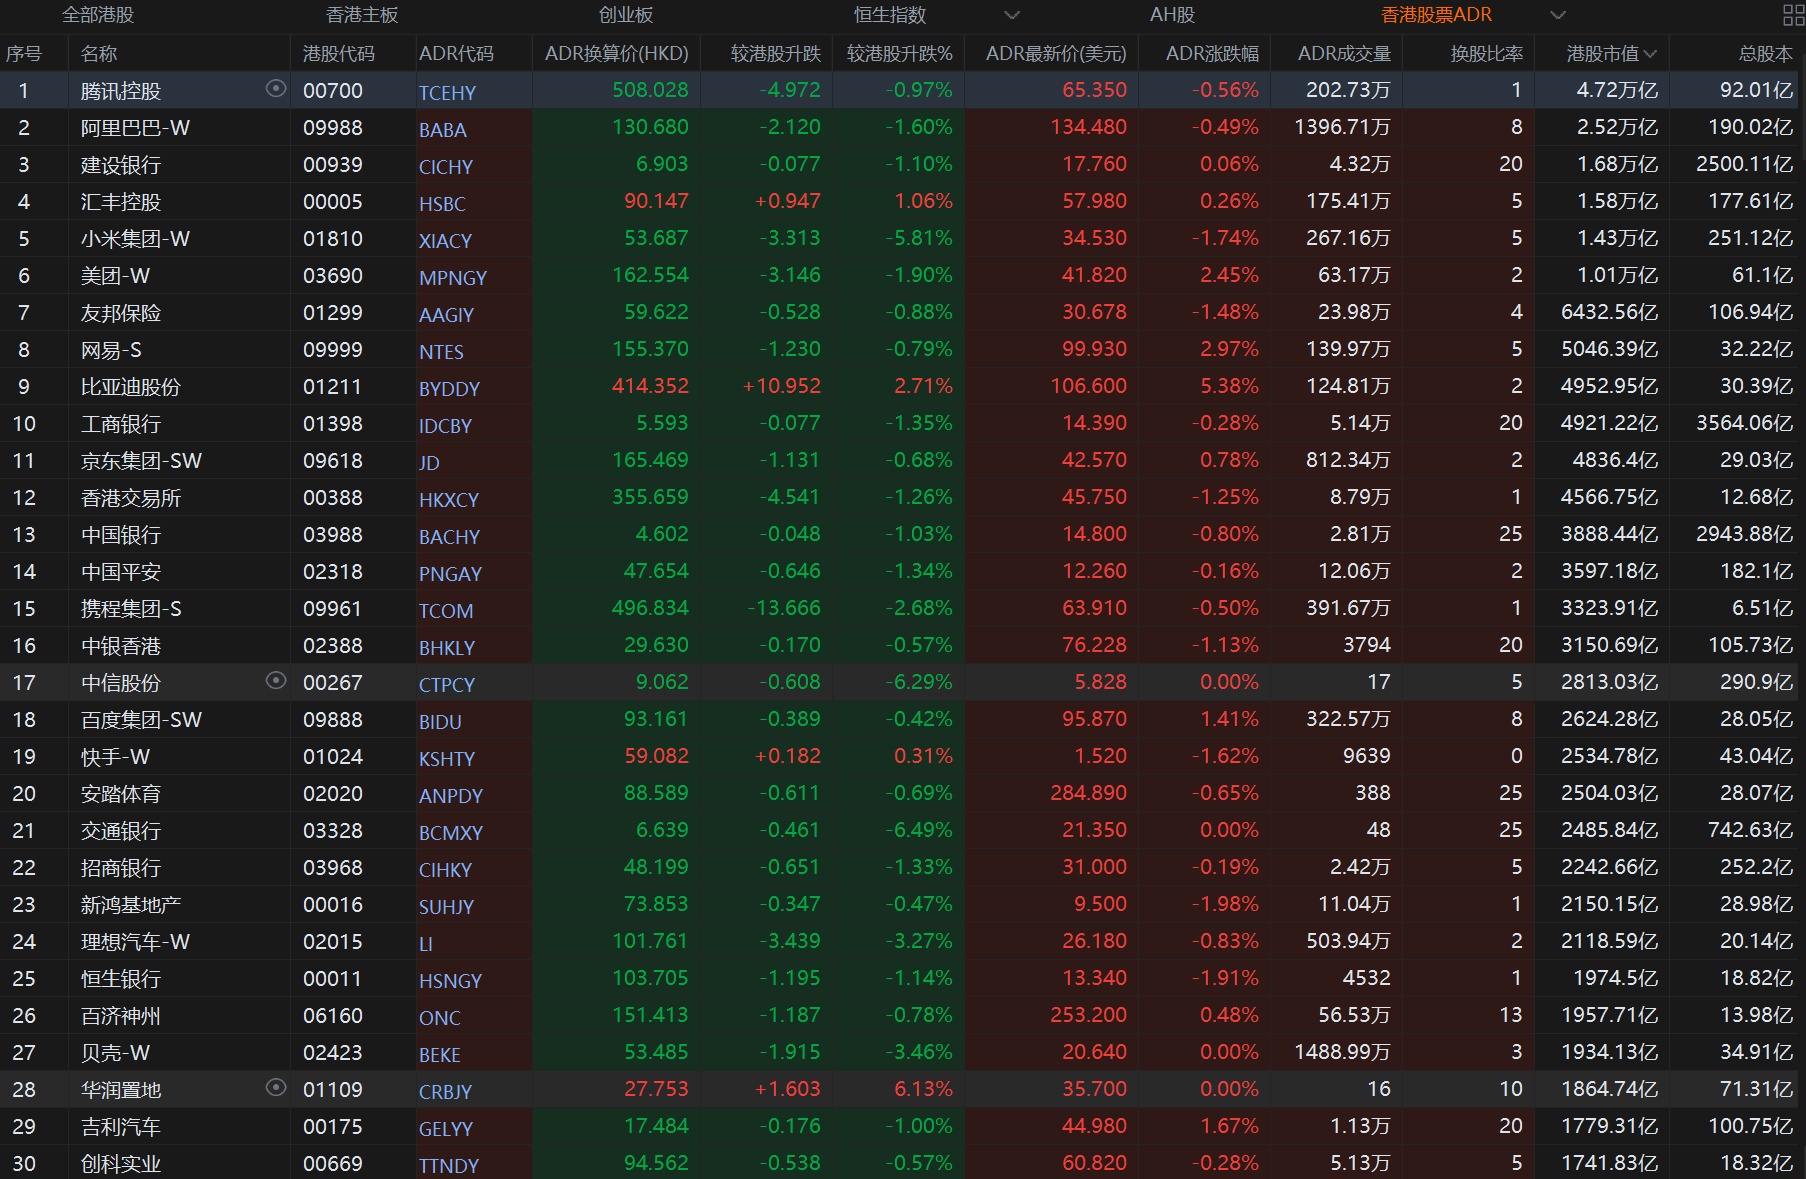Click the 较港股升跌% column header
1806x1179 pixels.
[x=899, y=54]
